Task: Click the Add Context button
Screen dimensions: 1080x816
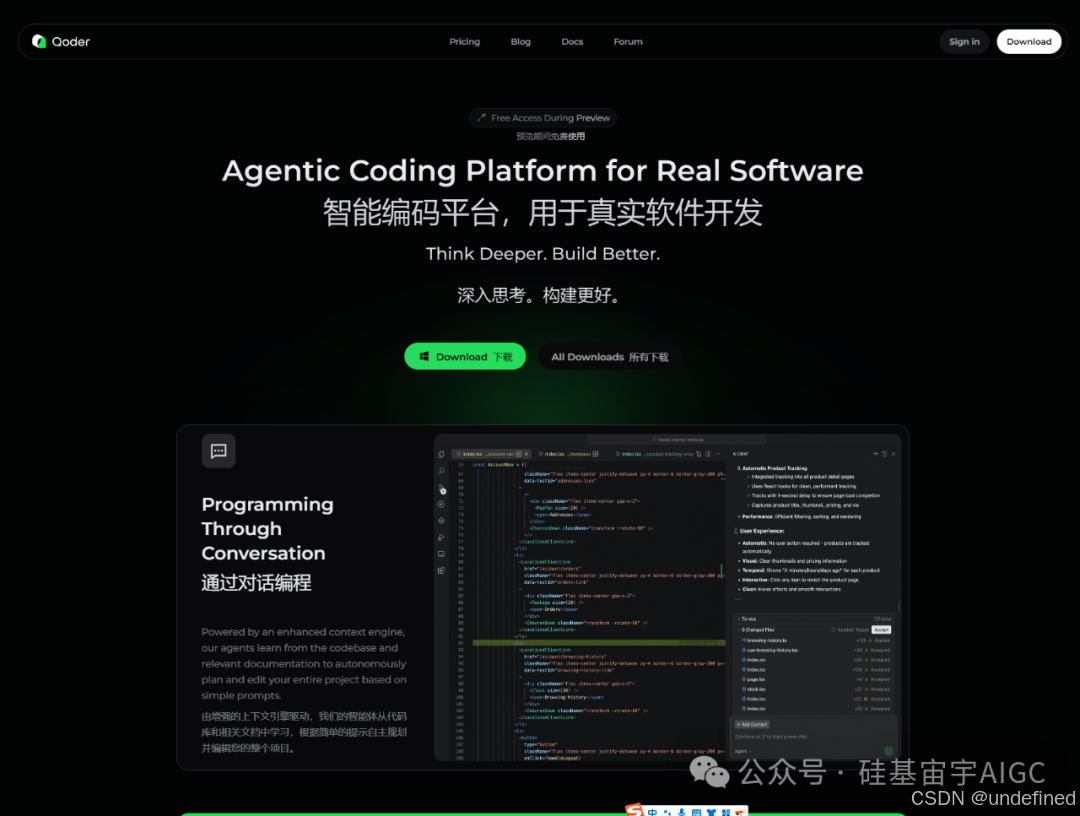Action: point(751,724)
